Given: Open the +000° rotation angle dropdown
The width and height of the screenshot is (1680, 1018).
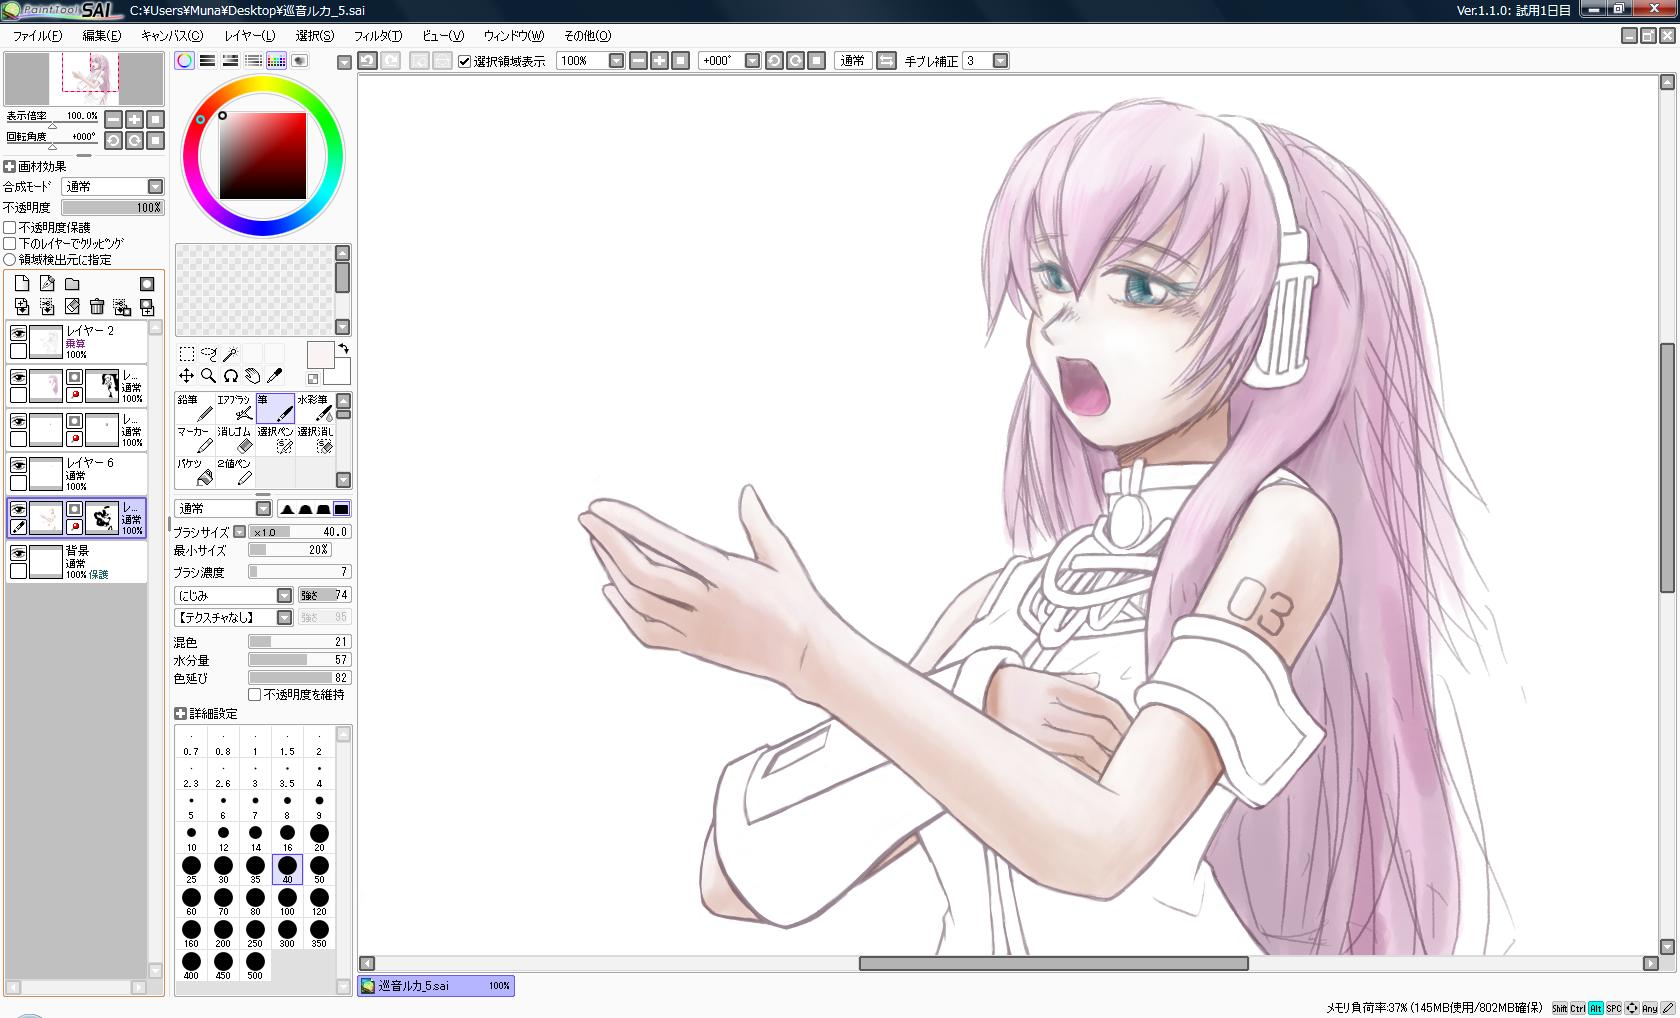Looking at the screenshot, I should [x=752, y=61].
